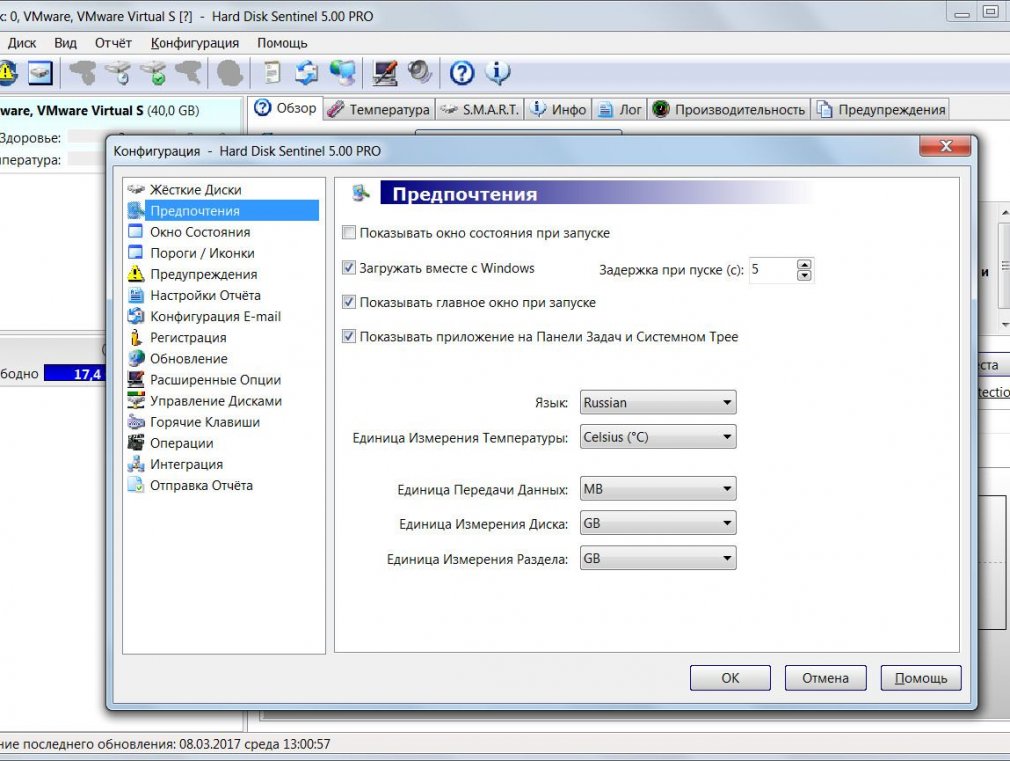Select the Preferences icon in sidebar
The width and height of the screenshot is (1010, 761).
[136, 211]
